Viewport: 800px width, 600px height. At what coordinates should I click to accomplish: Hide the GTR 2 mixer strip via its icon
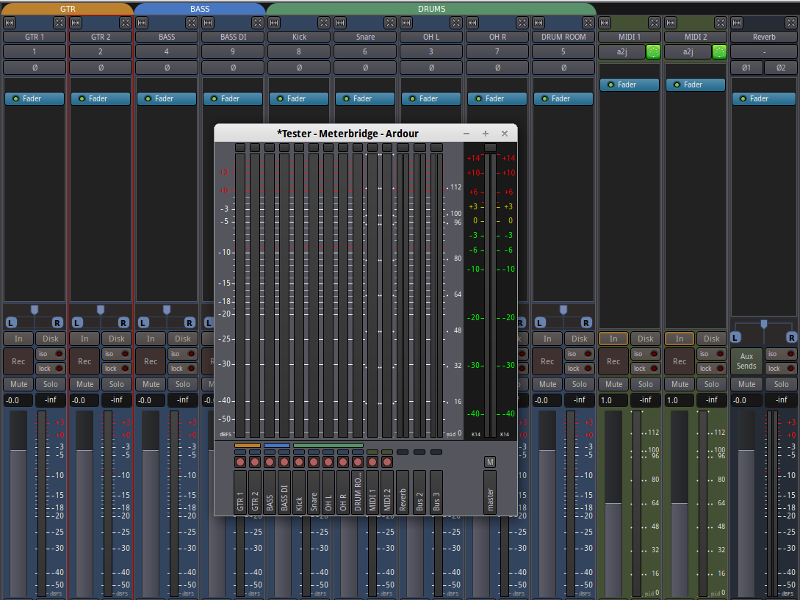click(x=124, y=22)
